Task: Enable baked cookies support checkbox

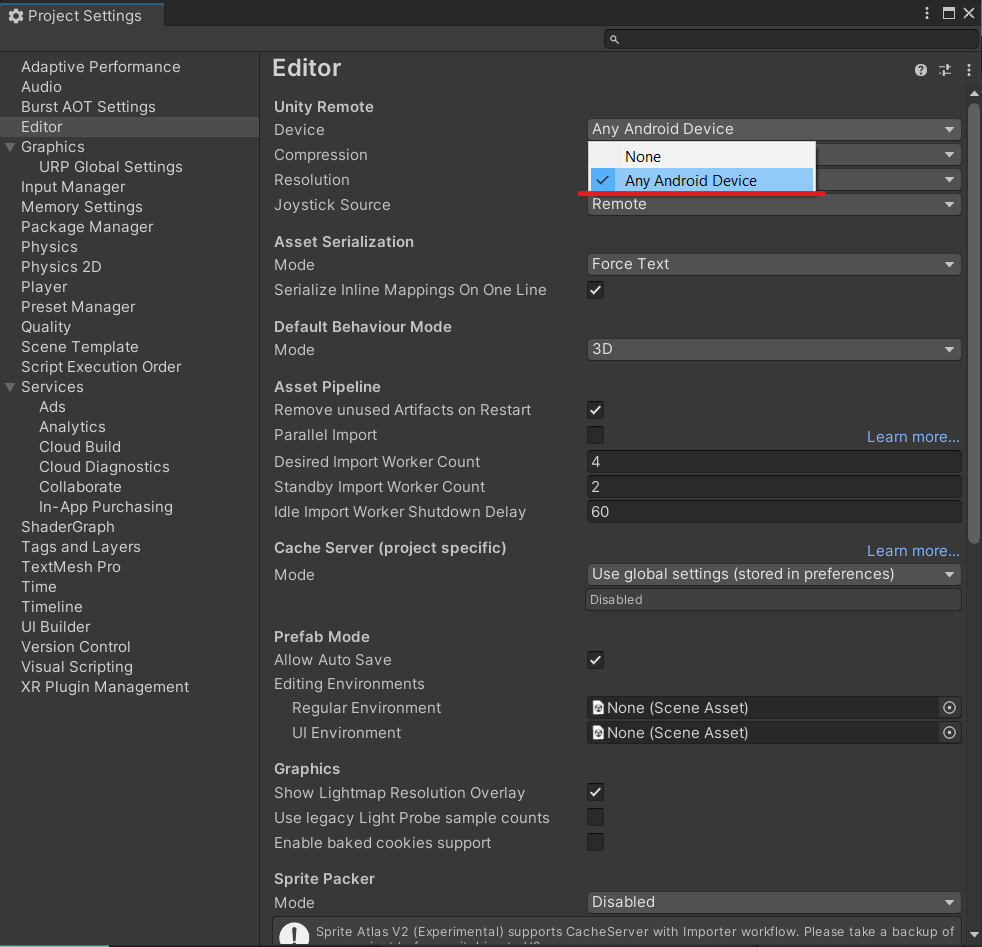Action: click(x=596, y=842)
